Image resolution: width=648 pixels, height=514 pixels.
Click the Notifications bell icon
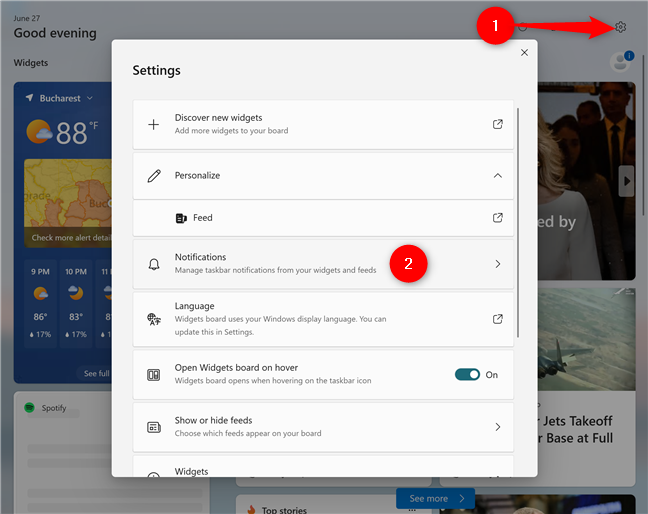coord(154,264)
